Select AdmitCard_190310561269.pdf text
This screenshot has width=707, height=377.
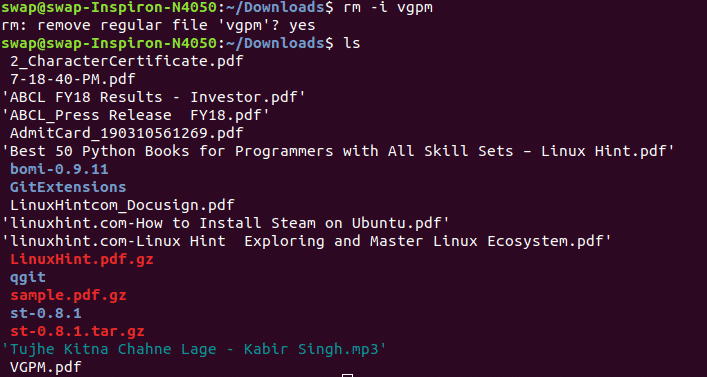coord(127,134)
